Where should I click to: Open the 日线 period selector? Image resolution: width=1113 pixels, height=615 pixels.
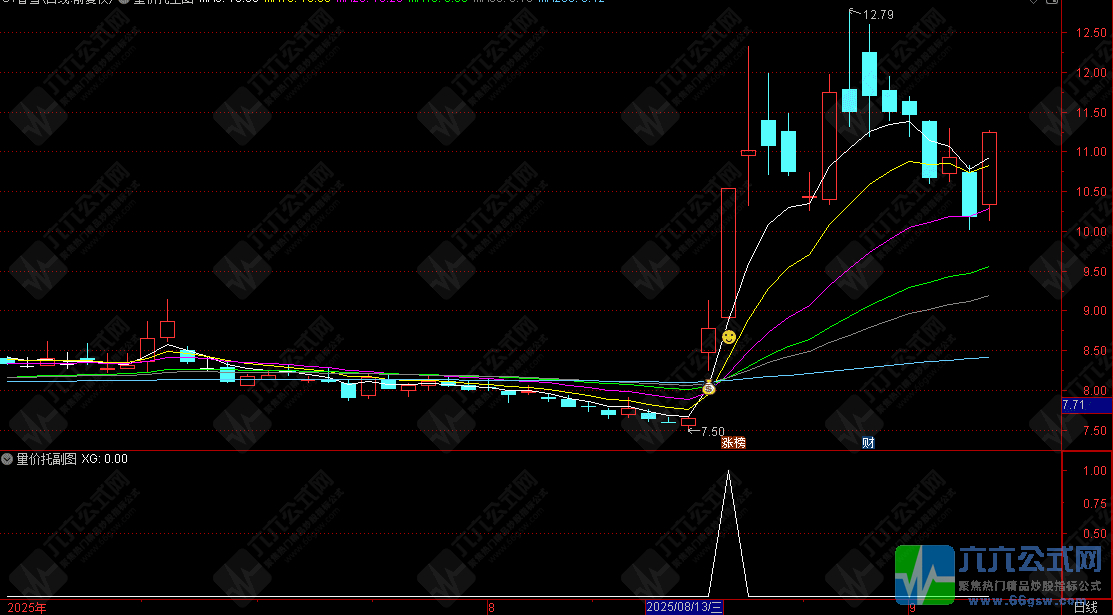tap(1085, 607)
